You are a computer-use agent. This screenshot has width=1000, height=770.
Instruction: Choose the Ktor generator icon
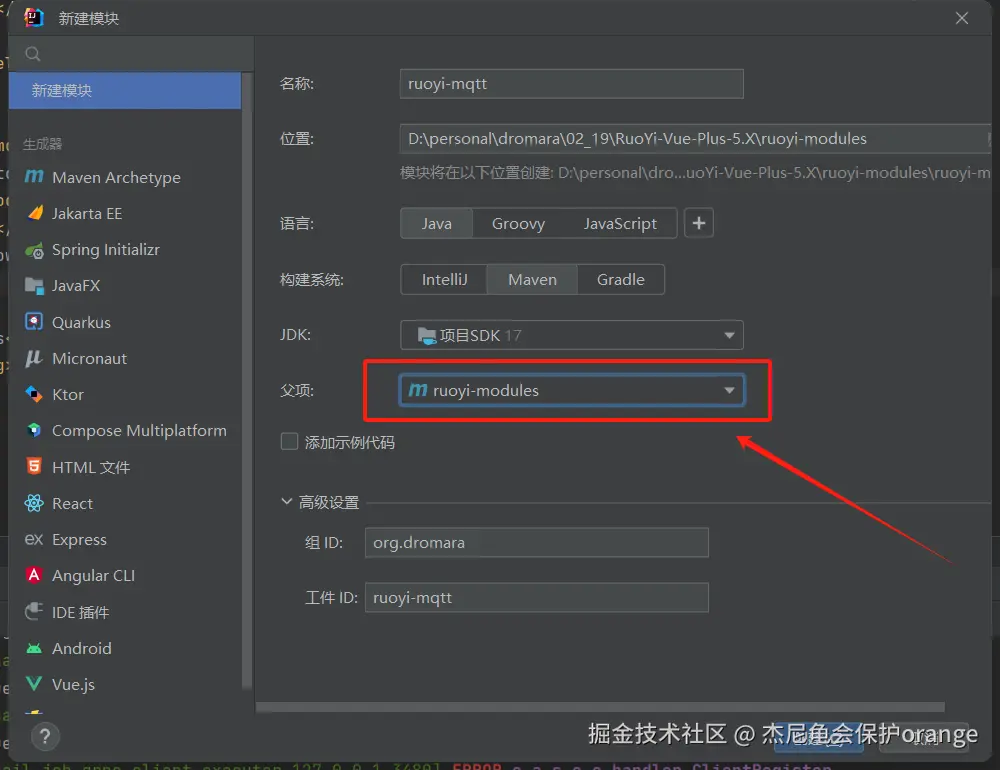coord(34,394)
